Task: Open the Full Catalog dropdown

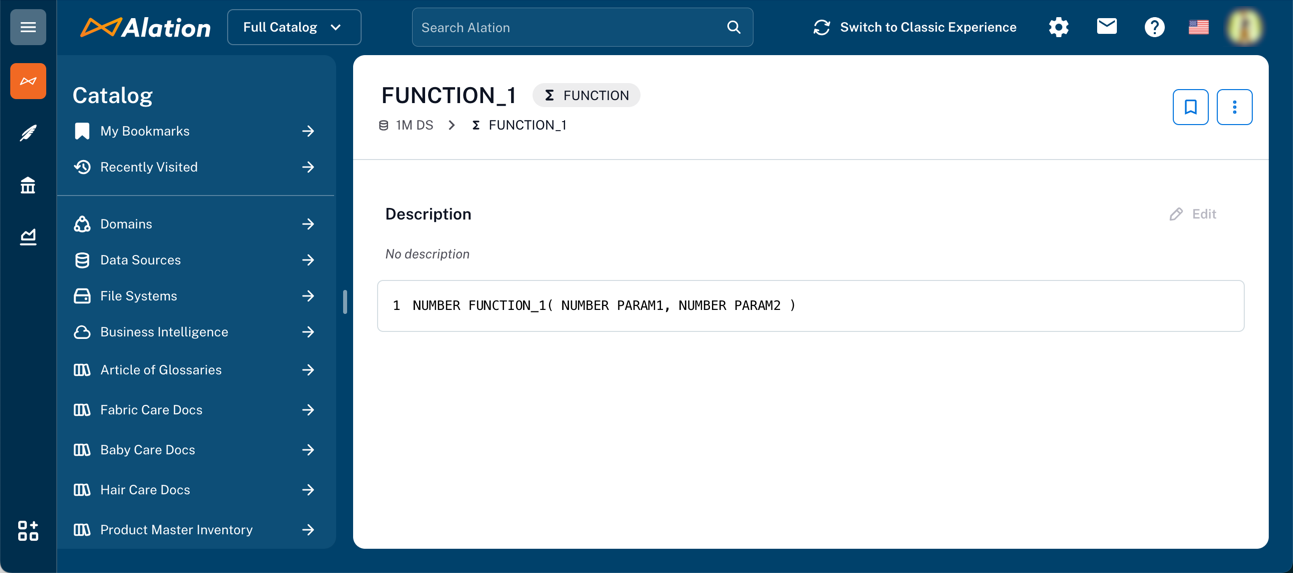Action: (x=294, y=27)
